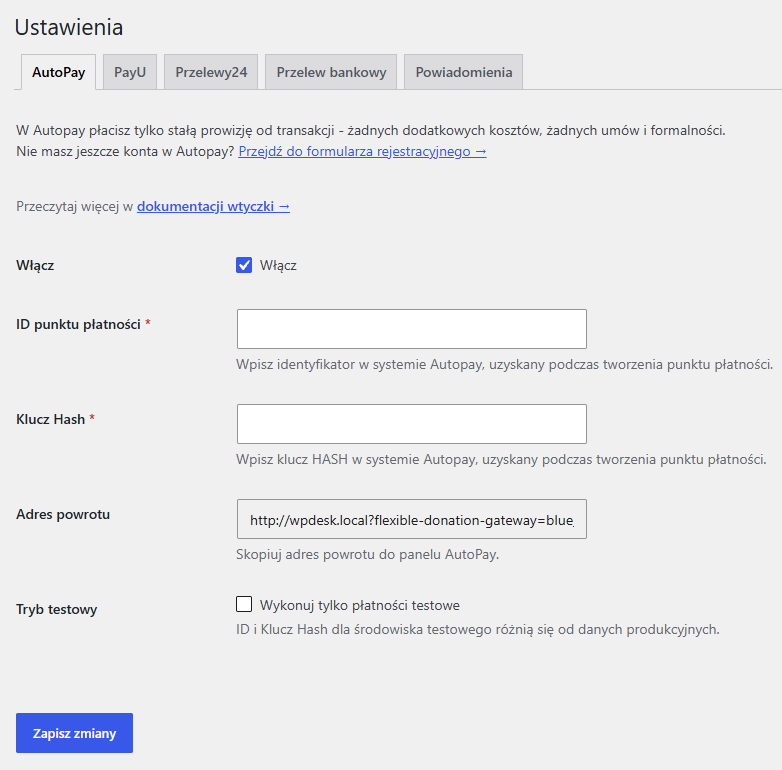Click the 'Skopiuj adres powrotu do panelu AutoPay.' hint
Screen dimensions: 782x770
[368, 555]
